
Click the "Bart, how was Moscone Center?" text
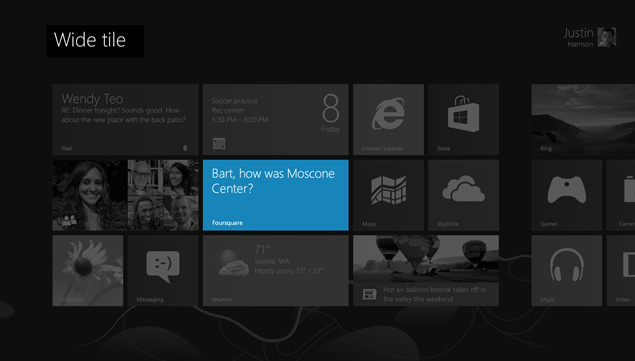pyautogui.click(x=273, y=181)
